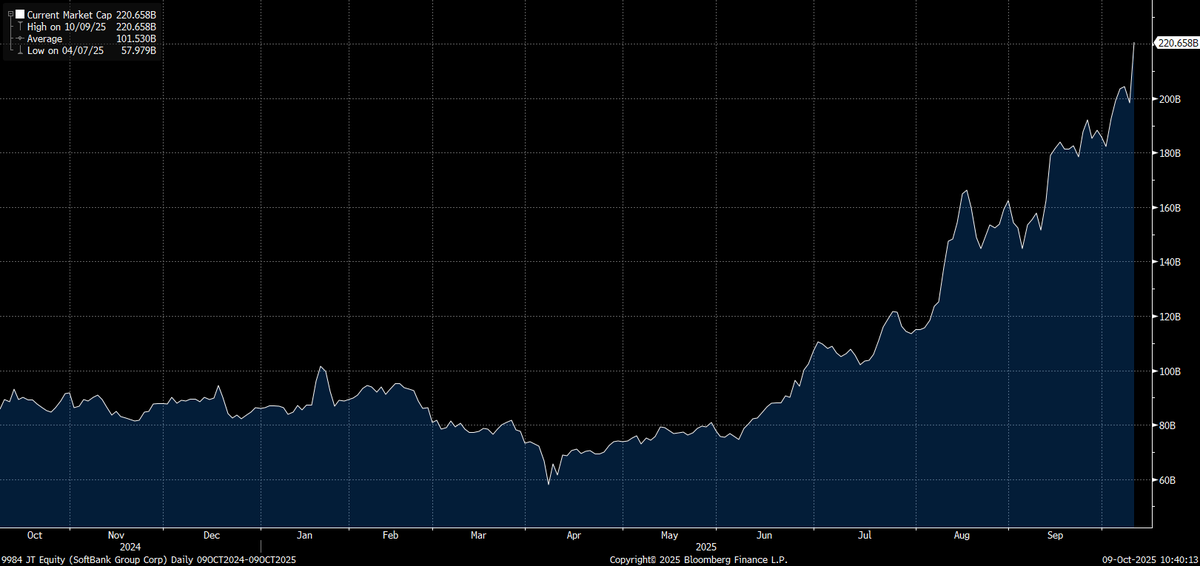Click the 220.658B last-price tag on y-axis
This screenshot has height=566, width=1200.
click(1177, 43)
